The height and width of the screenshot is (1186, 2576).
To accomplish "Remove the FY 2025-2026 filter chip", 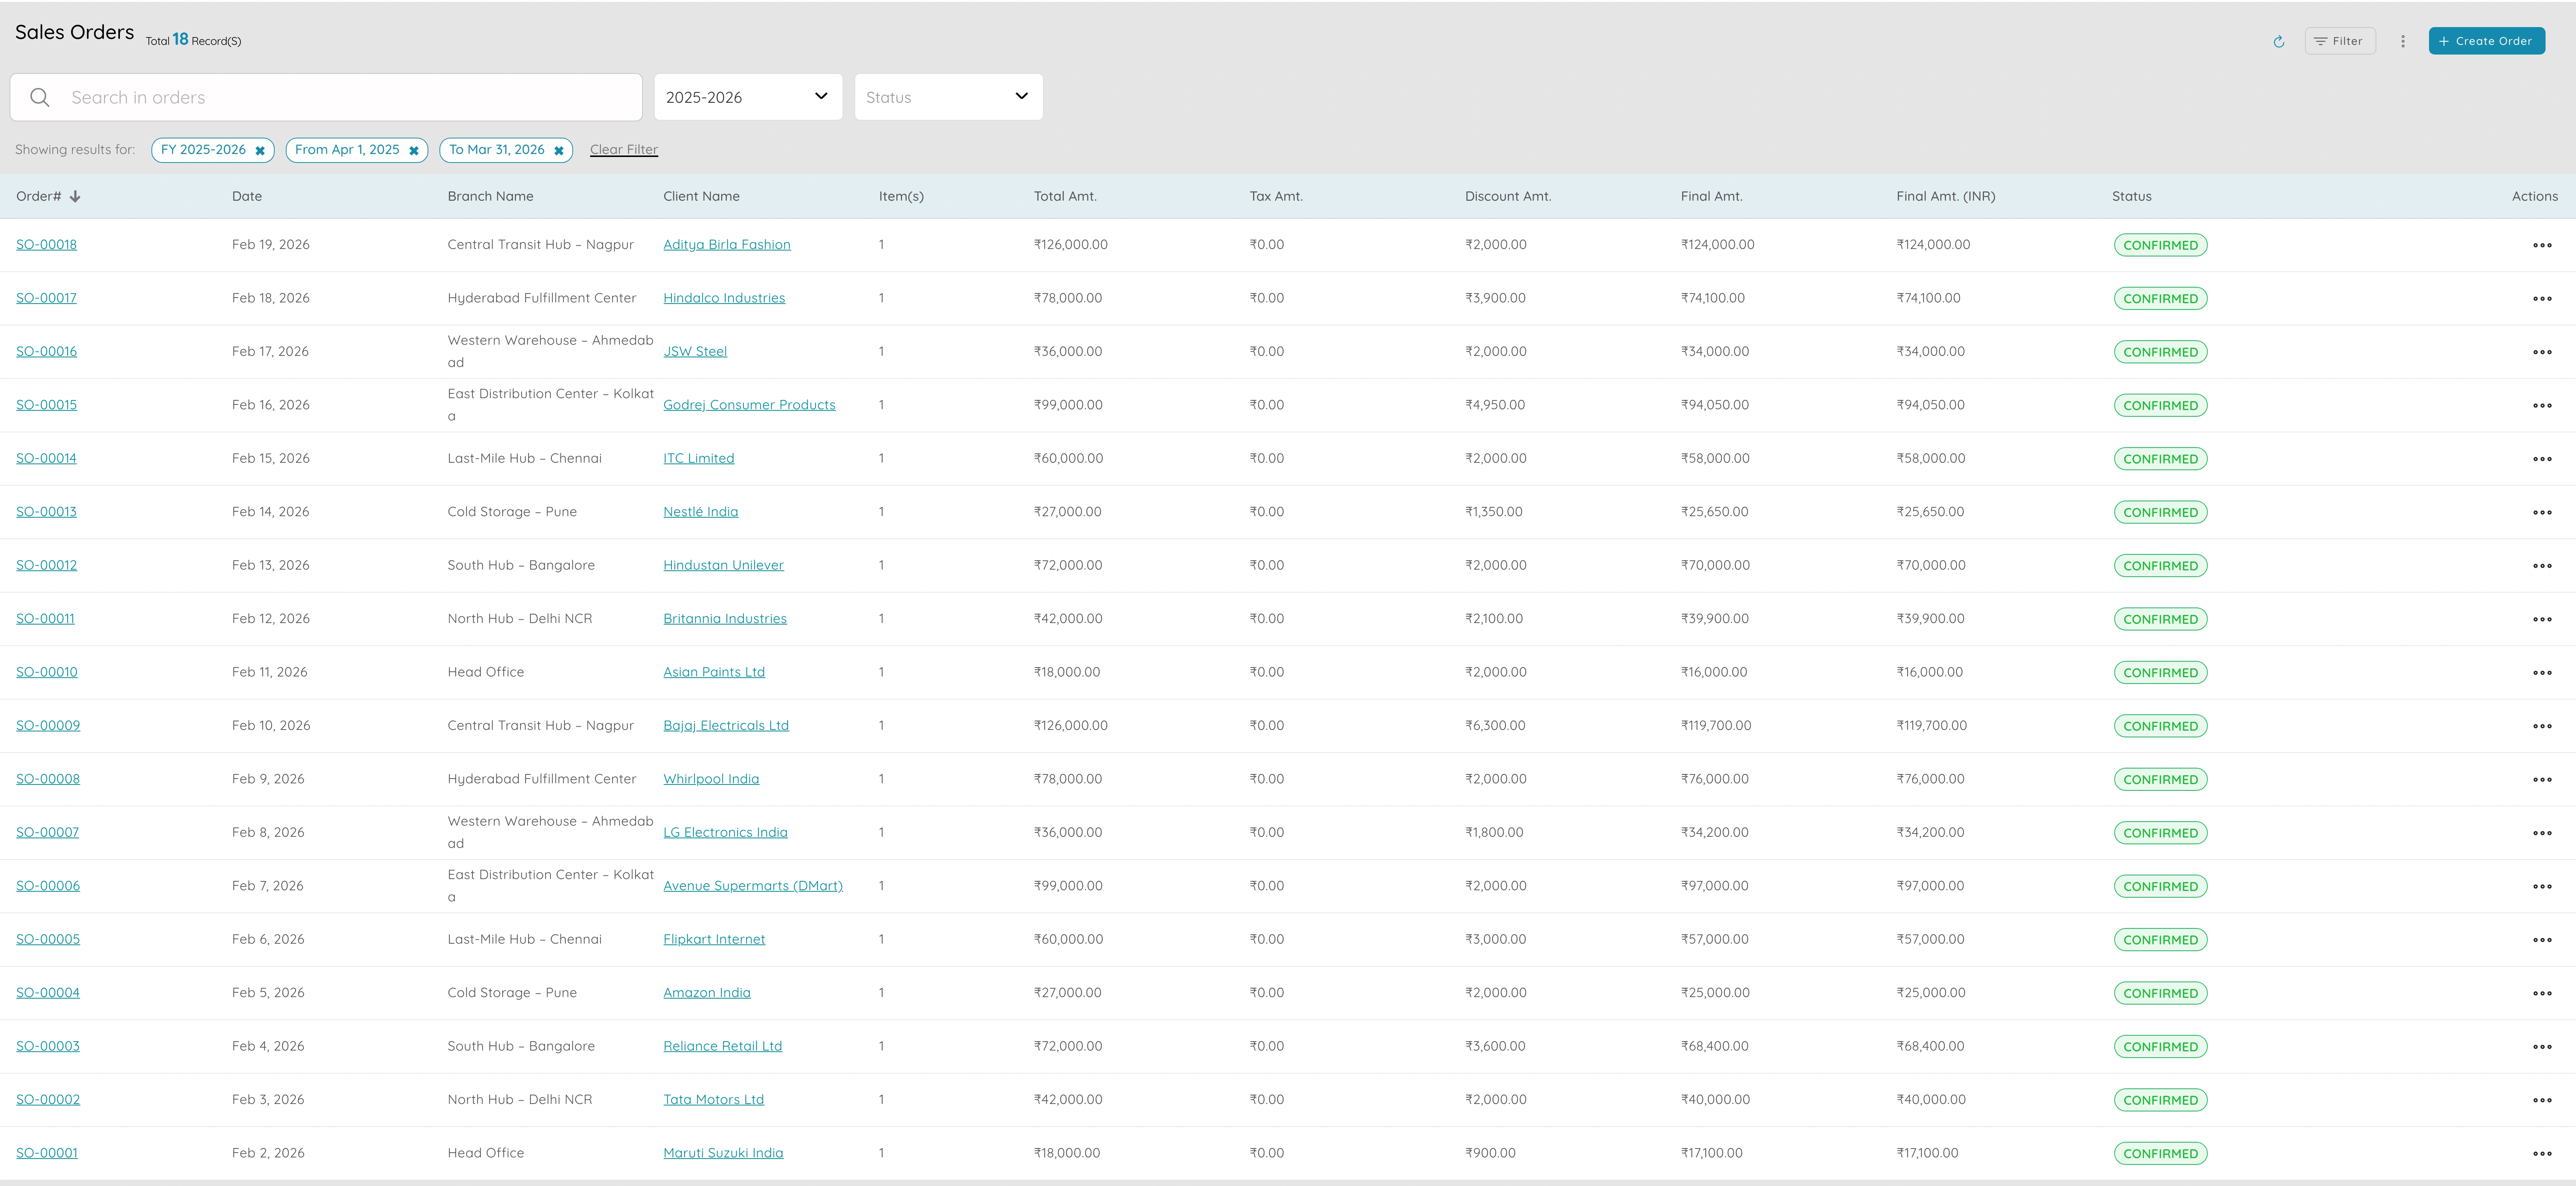I will click(260, 150).
